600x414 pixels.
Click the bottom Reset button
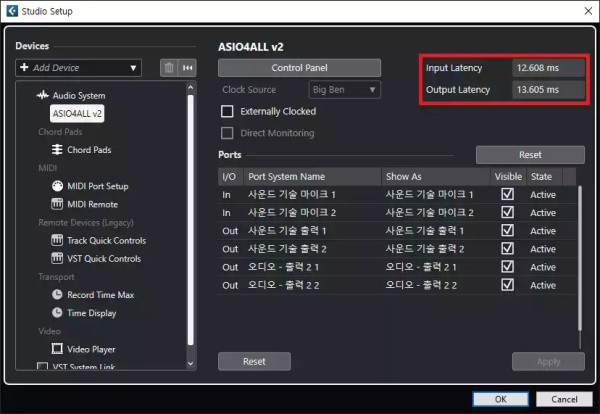point(254,361)
